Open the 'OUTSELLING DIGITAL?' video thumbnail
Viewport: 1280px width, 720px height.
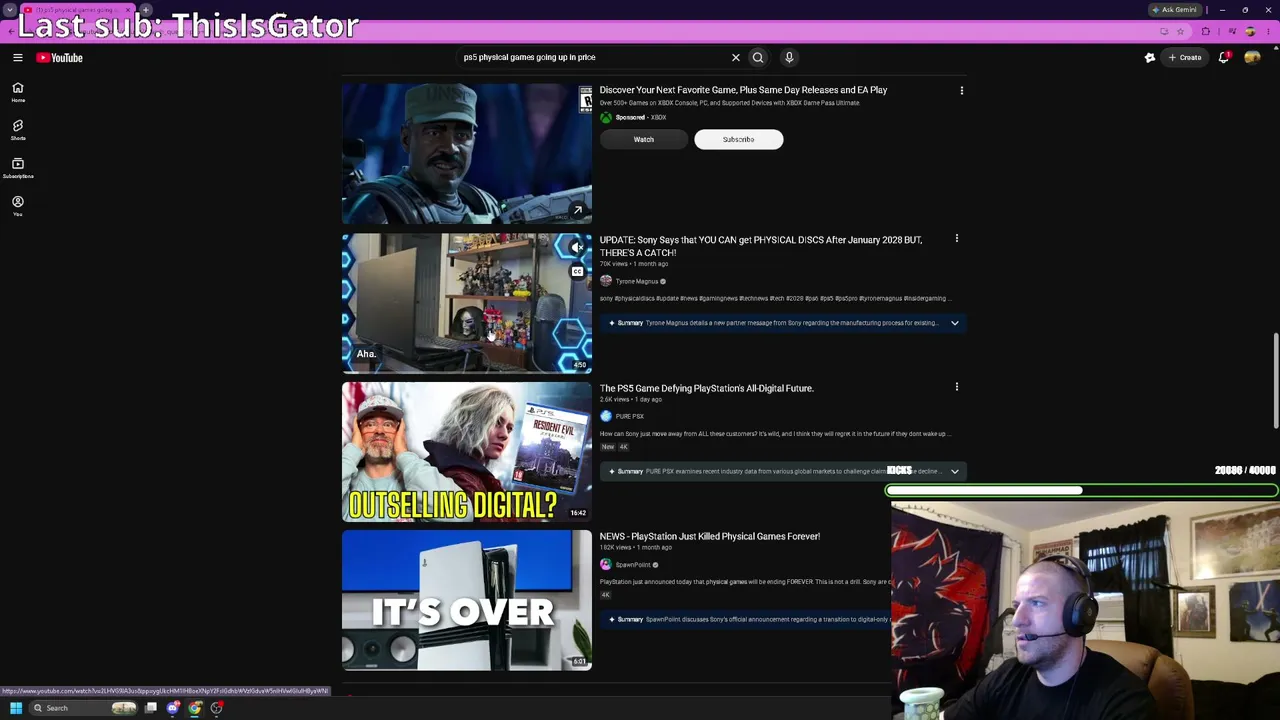click(x=467, y=452)
